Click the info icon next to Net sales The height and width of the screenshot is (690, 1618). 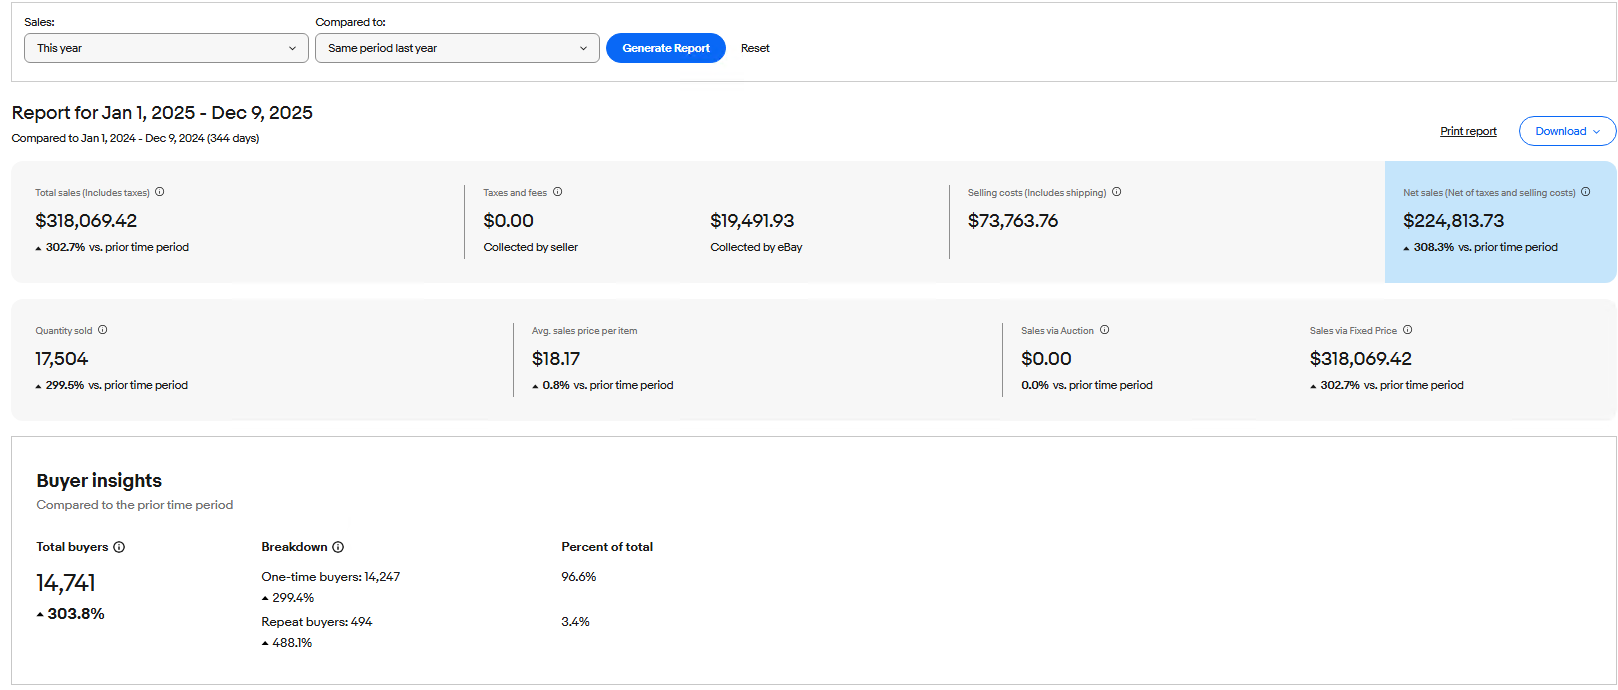pyautogui.click(x=1586, y=192)
